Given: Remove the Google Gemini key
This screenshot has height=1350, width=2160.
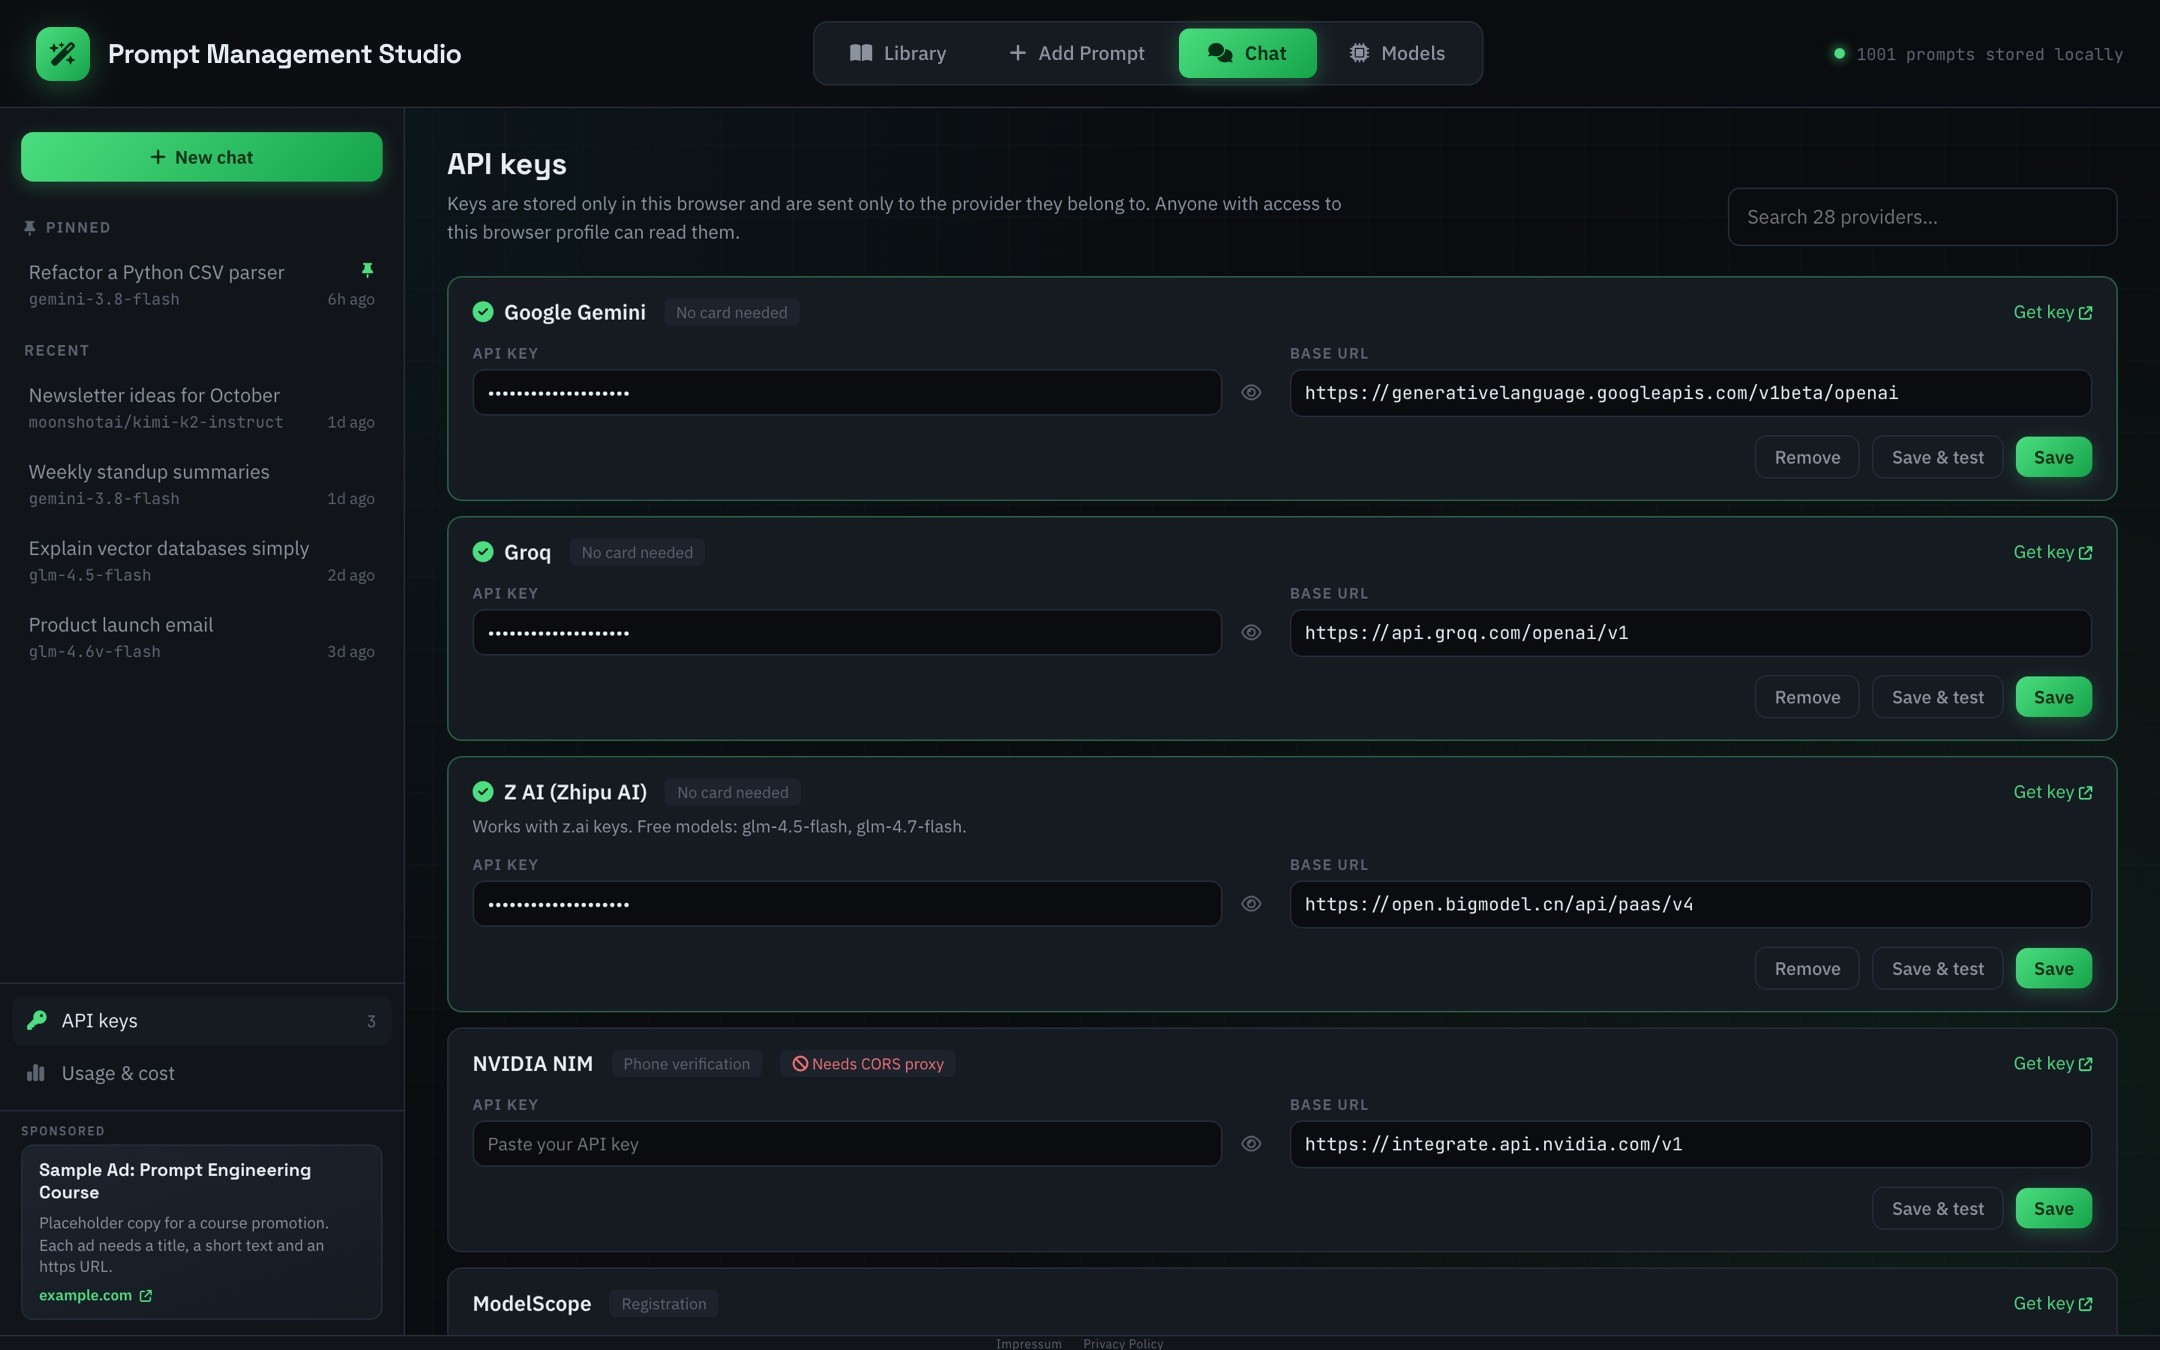Looking at the screenshot, I should (1807, 457).
